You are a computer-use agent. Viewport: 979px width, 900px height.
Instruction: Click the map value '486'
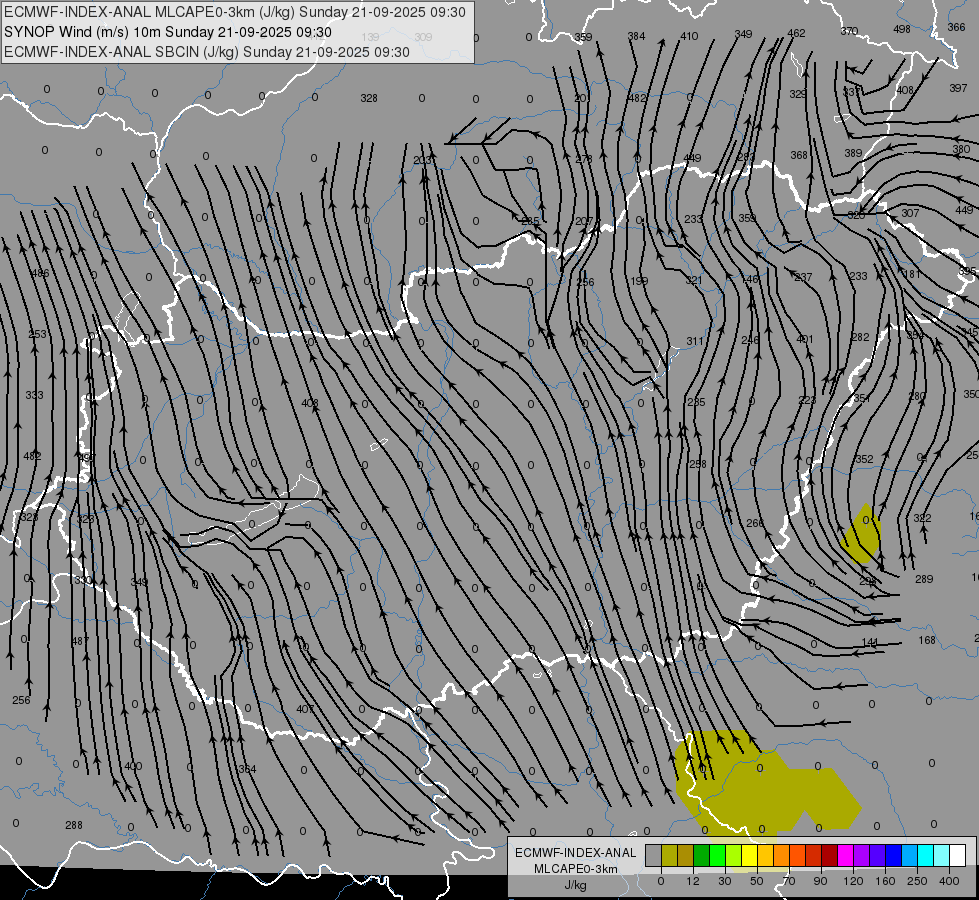pos(40,274)
